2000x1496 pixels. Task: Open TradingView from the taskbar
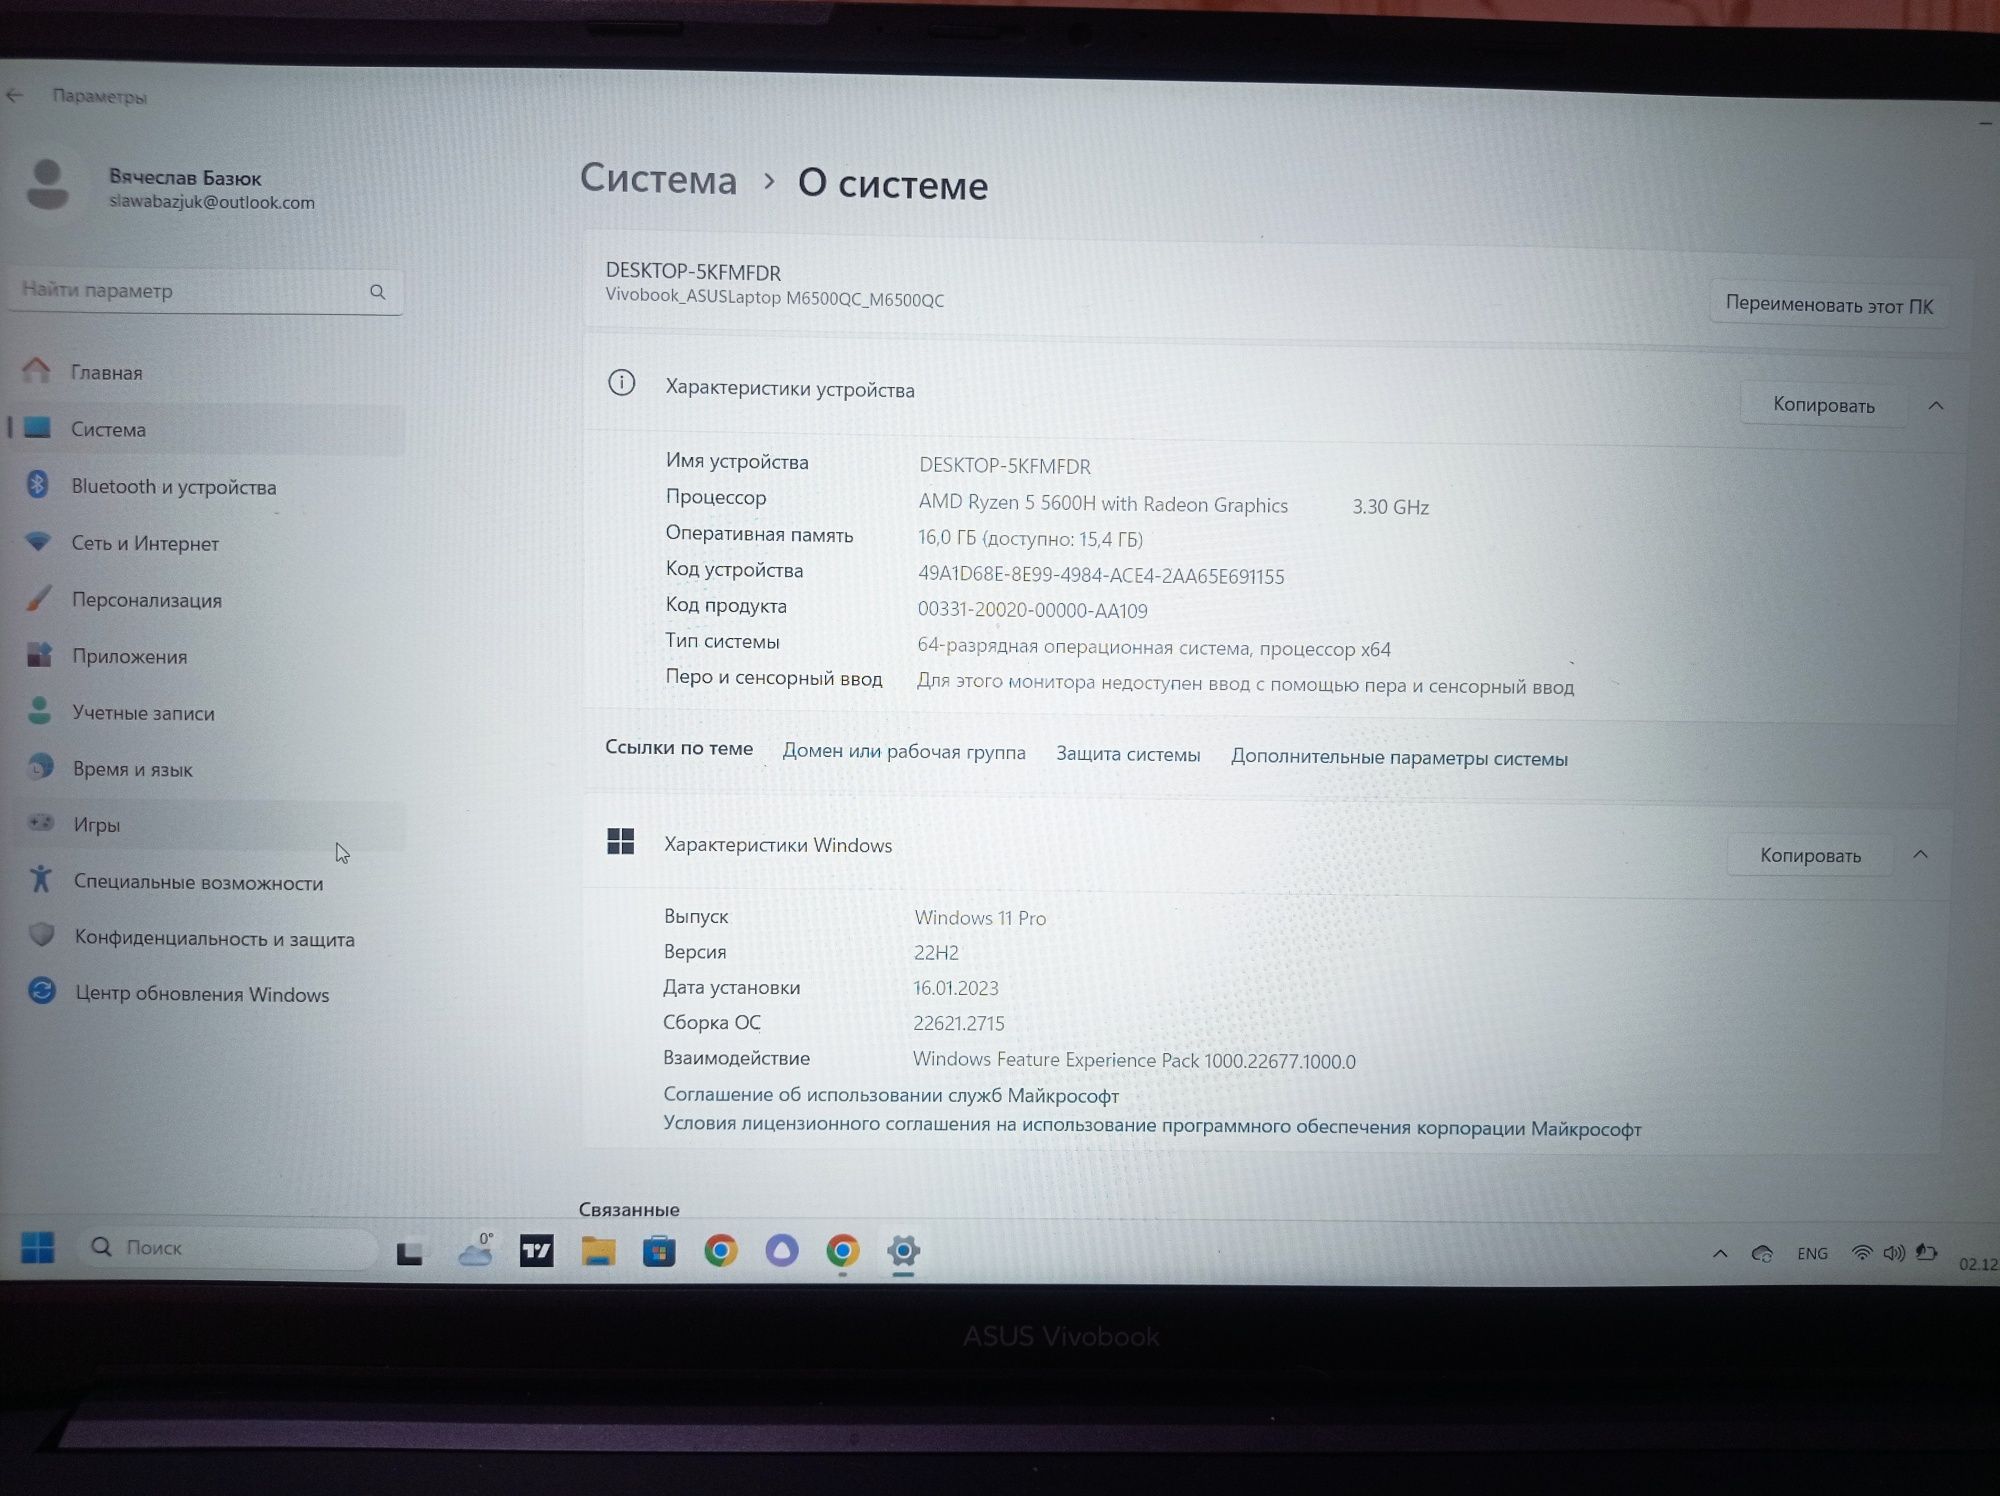[536, 1250]
